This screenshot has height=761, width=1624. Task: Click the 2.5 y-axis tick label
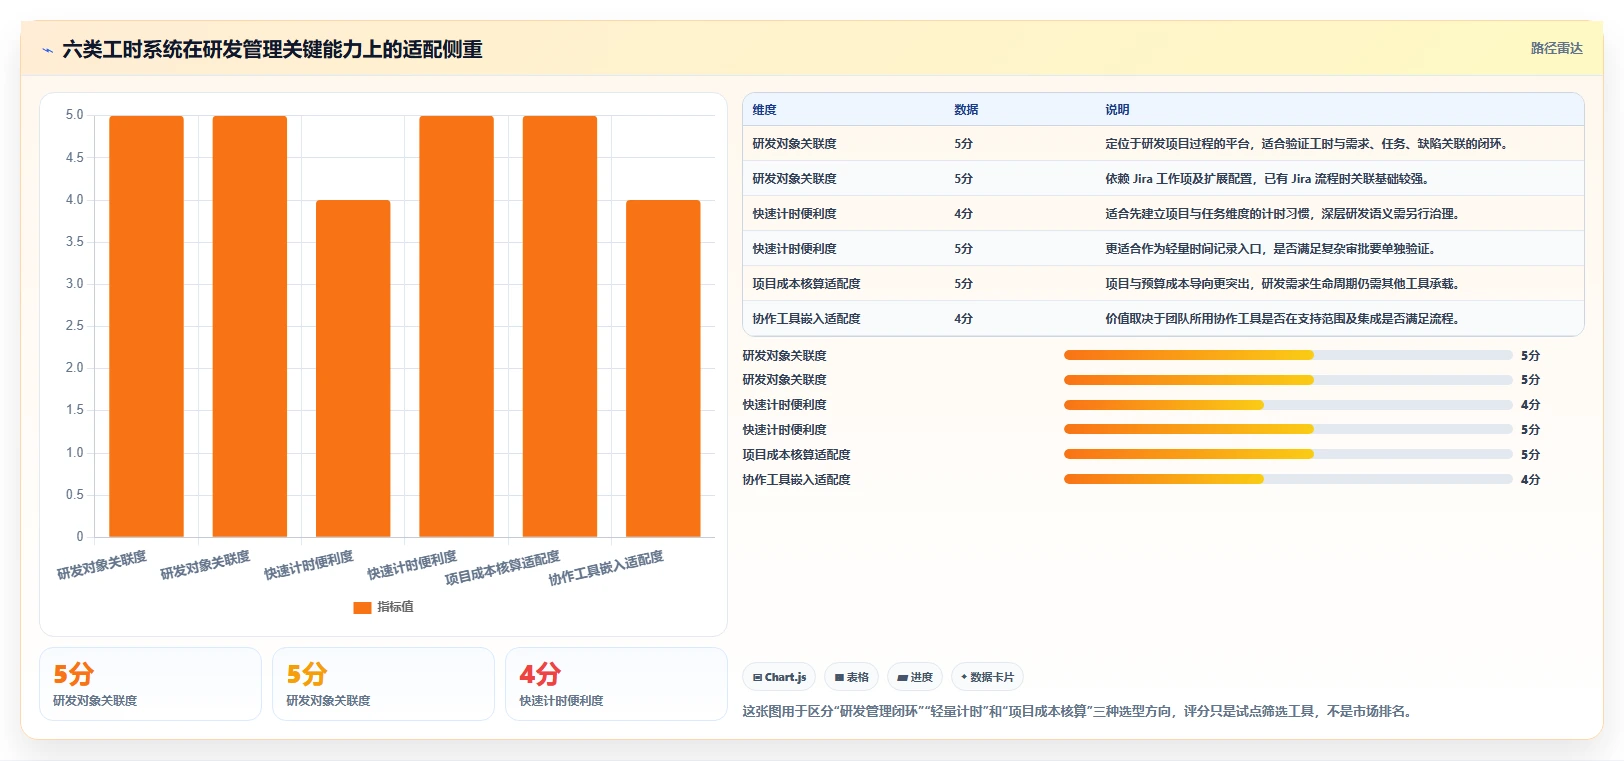75,326
